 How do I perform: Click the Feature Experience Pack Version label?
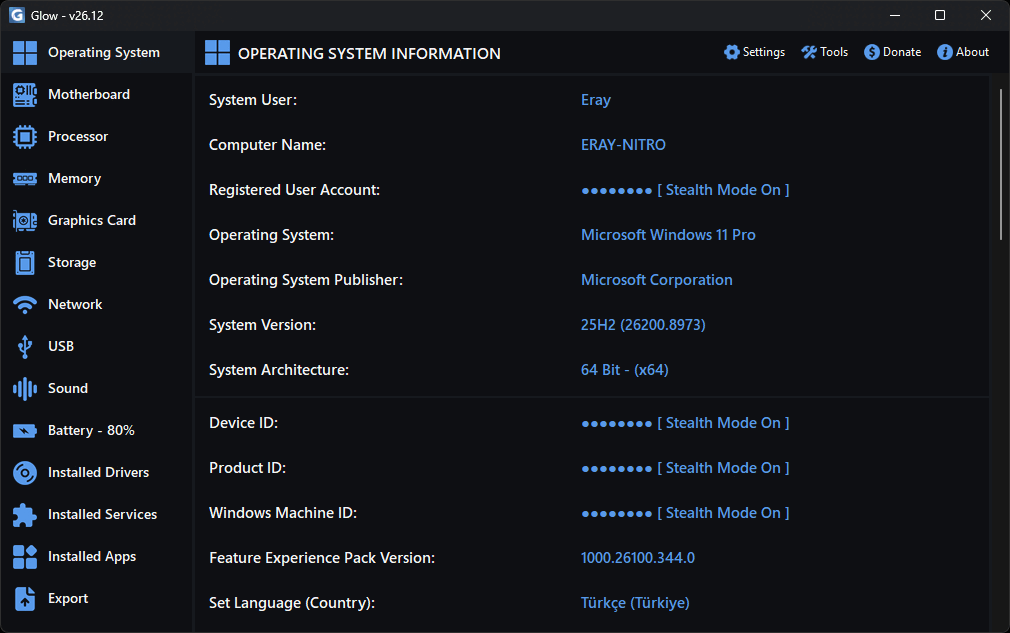tap(322, 558)
